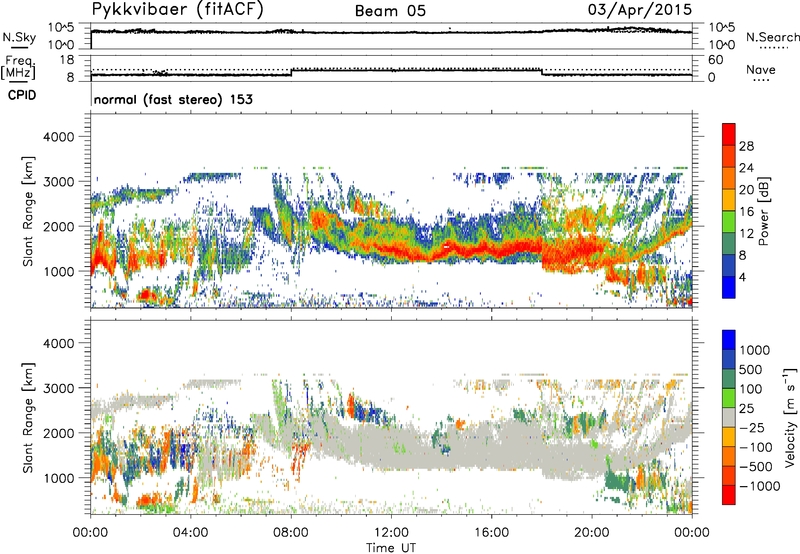Click frequency tick value "18"
This screenshot has height=554, width=800.
click(x=67, y=60)
